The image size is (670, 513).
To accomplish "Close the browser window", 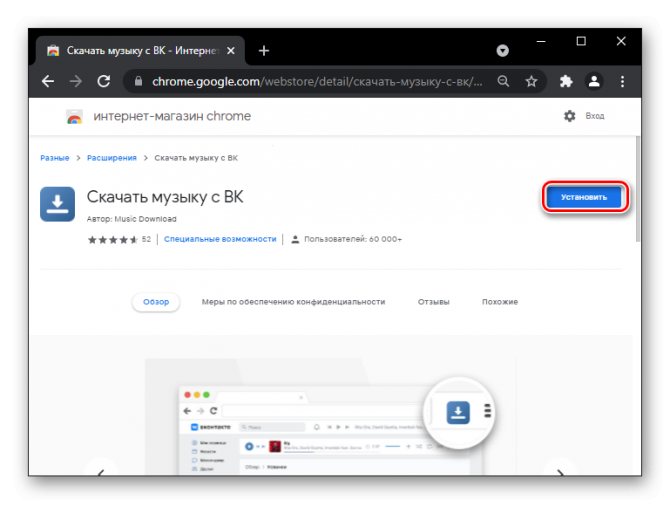I will [621, 41].
